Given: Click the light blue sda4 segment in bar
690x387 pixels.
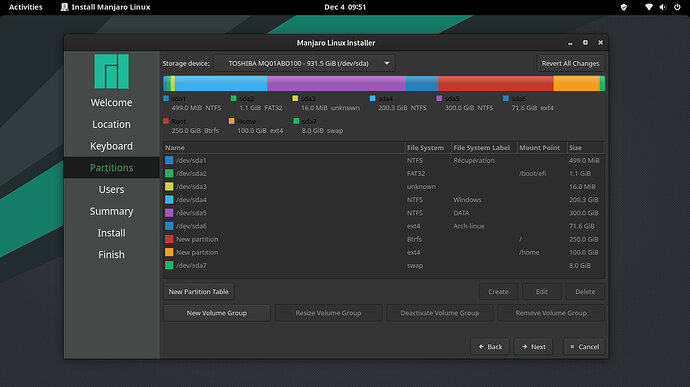Looking at the screenshot, I should click(x=221, y=84).
